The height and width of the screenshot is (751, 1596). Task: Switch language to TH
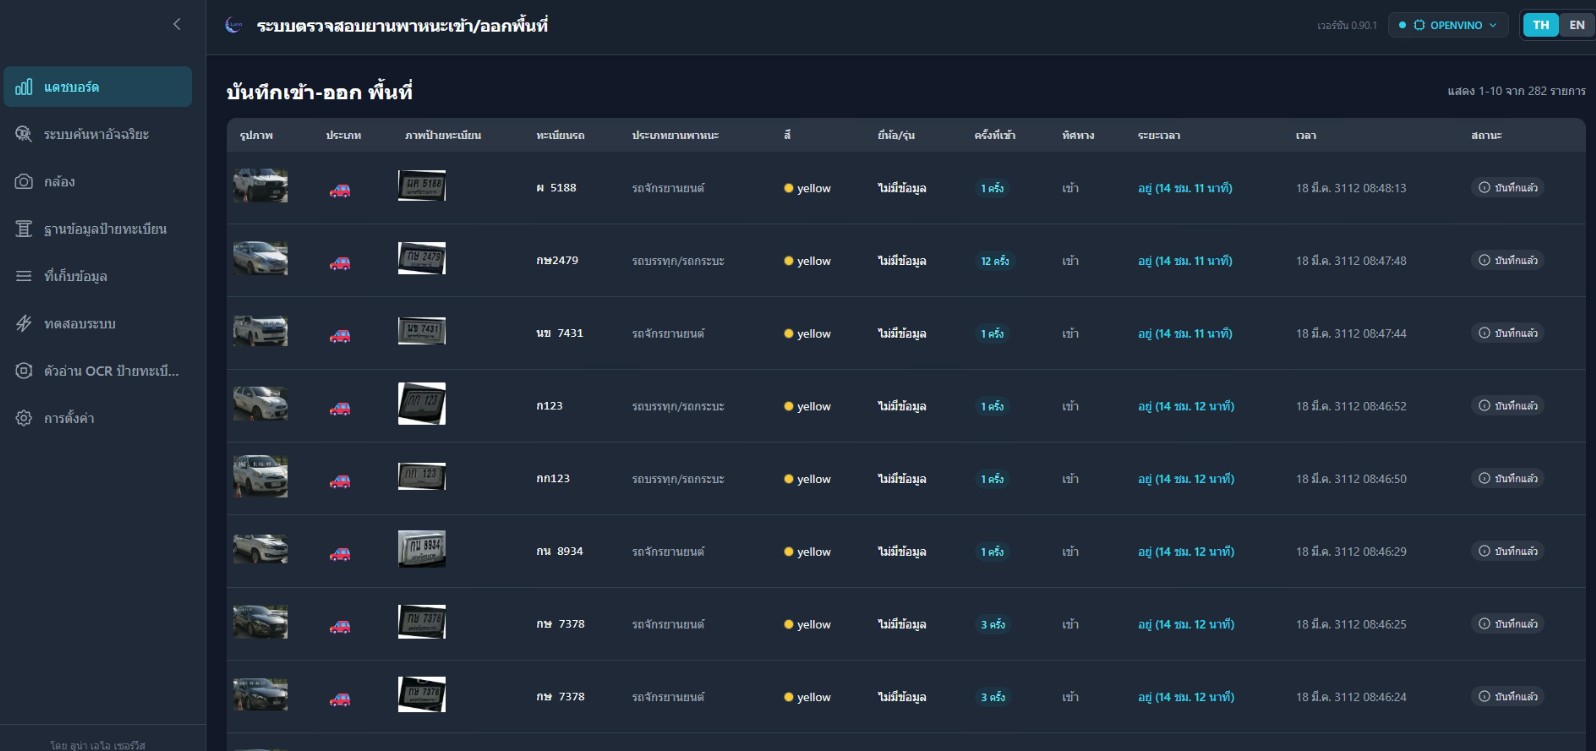(1541, 25)
